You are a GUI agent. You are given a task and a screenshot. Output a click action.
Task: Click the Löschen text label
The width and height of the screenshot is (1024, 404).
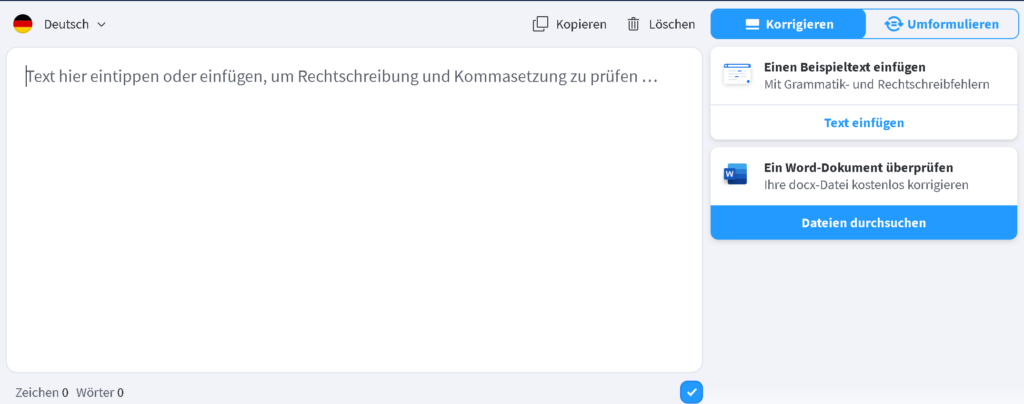(672, 24)
